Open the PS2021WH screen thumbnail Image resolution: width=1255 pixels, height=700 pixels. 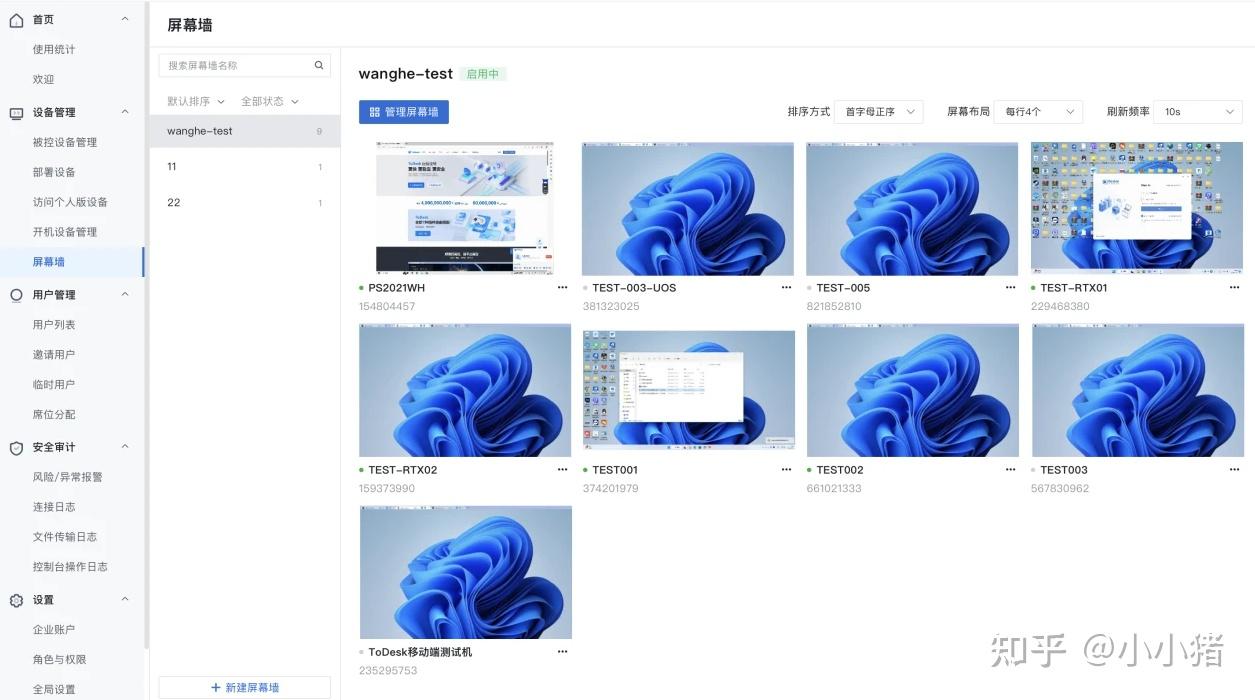pyautogui.click(x=465, y=208)
